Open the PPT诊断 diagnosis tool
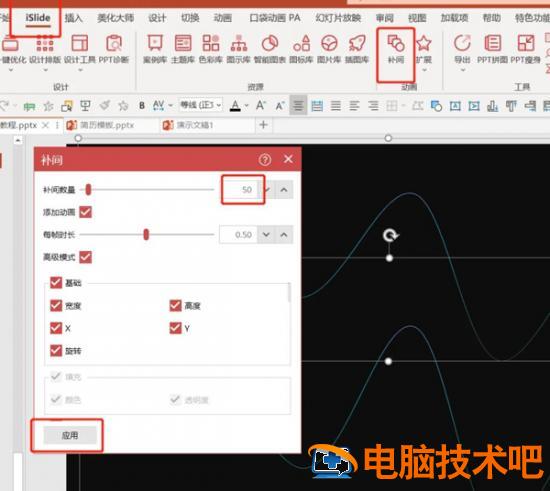Screen dimensions: 550x491 click(114, 49)
